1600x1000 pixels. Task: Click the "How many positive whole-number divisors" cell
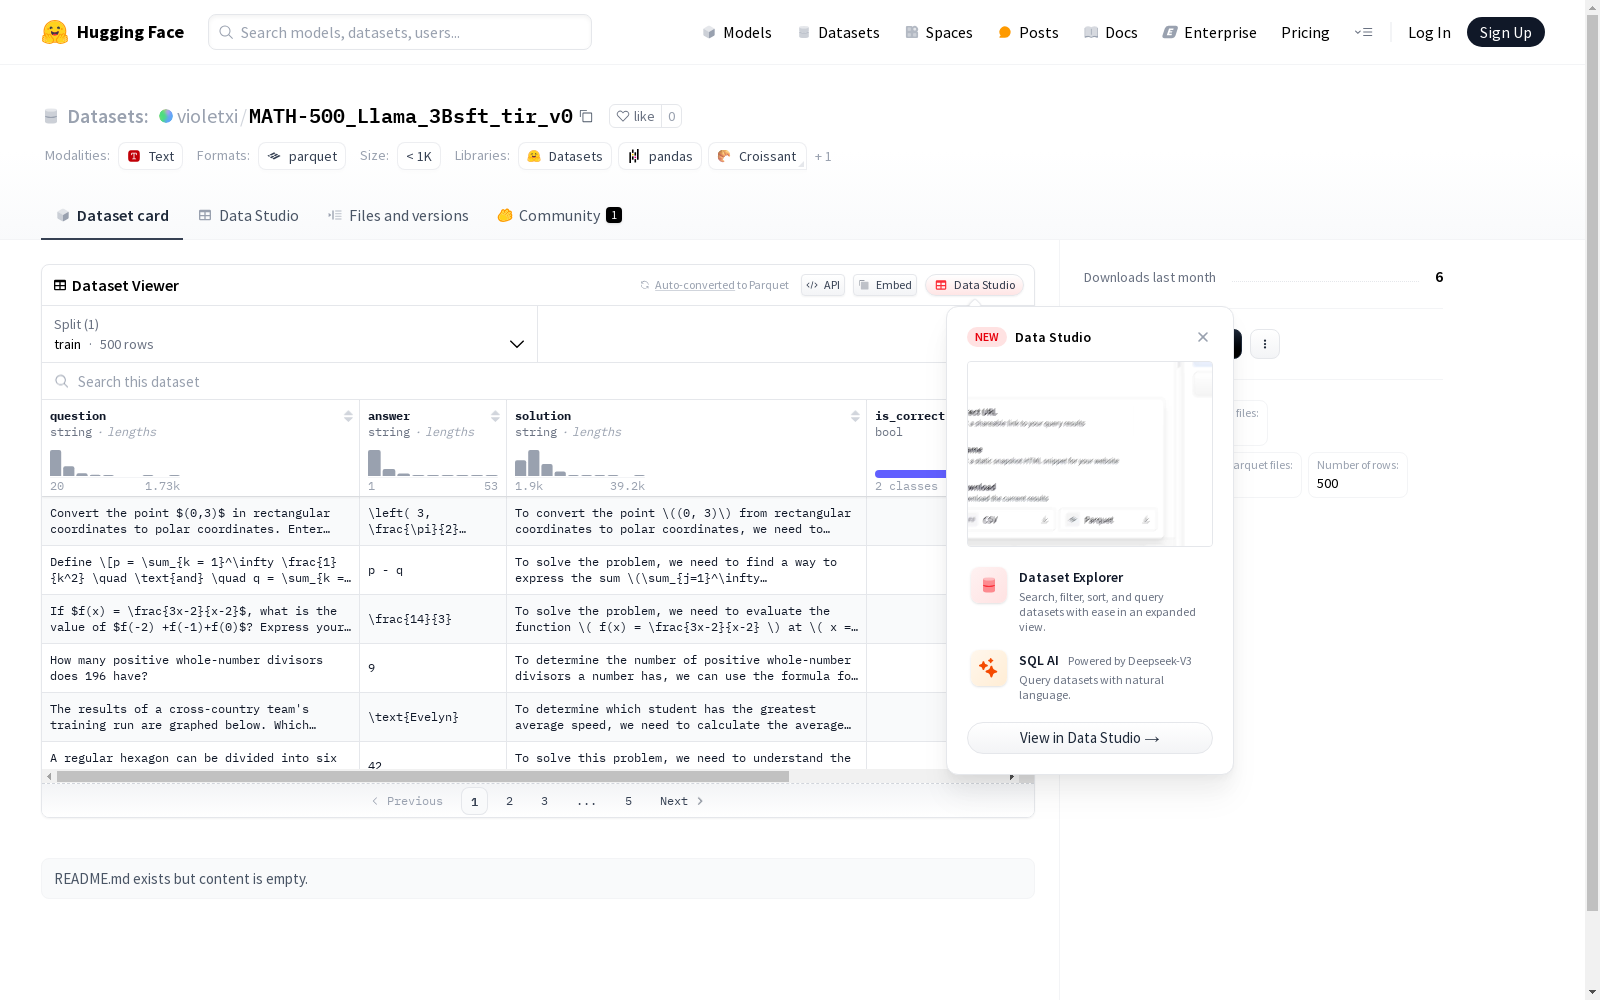(x=200, y=668)
